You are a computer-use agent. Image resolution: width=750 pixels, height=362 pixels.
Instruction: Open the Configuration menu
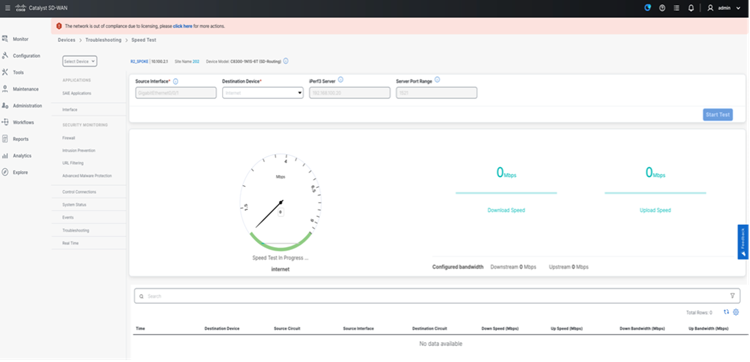click(x=26, y=56)
